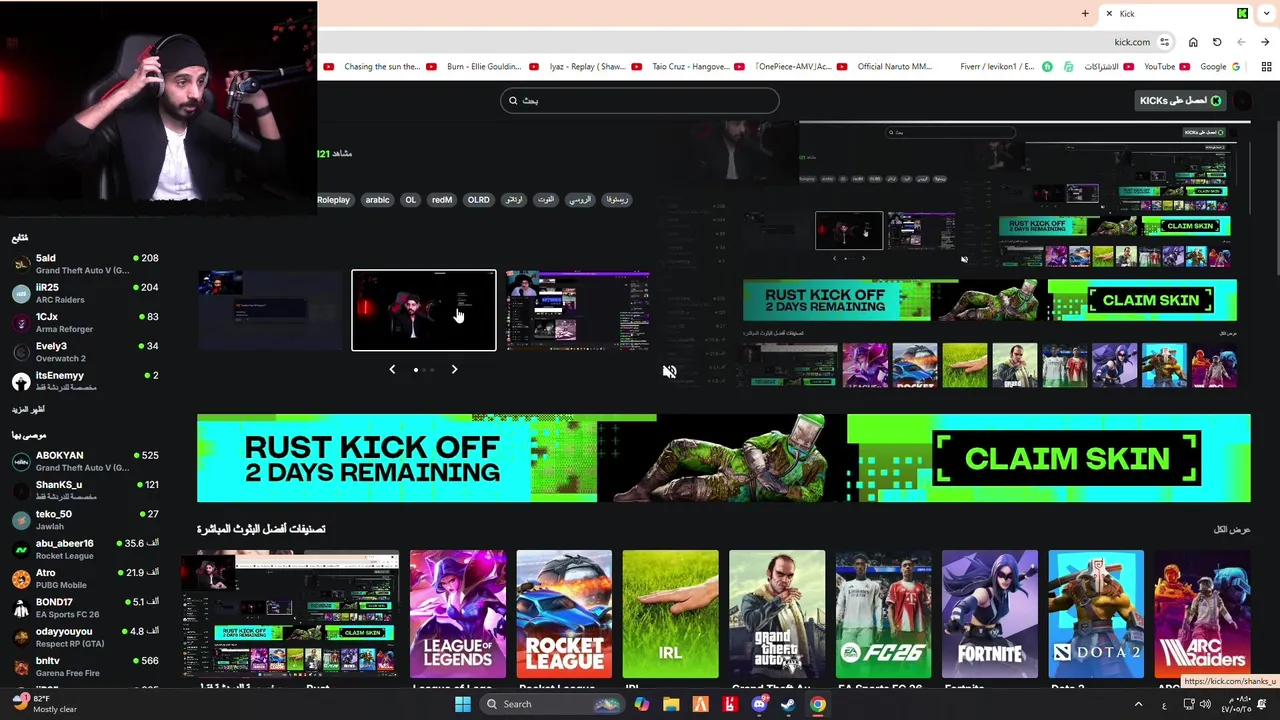
Task: Open itsEnemyy channel avatar in sidebar
Action: click(x=21, y=381)
